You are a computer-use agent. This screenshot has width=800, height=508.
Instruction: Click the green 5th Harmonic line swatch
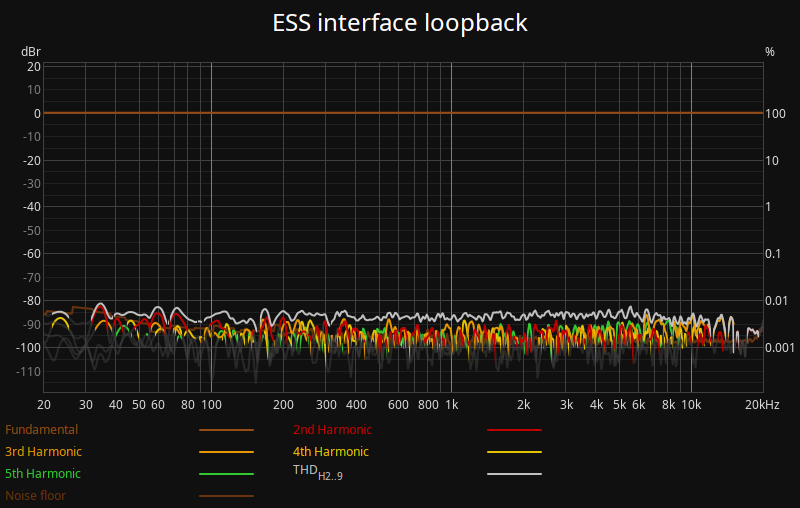pos(227,474)
